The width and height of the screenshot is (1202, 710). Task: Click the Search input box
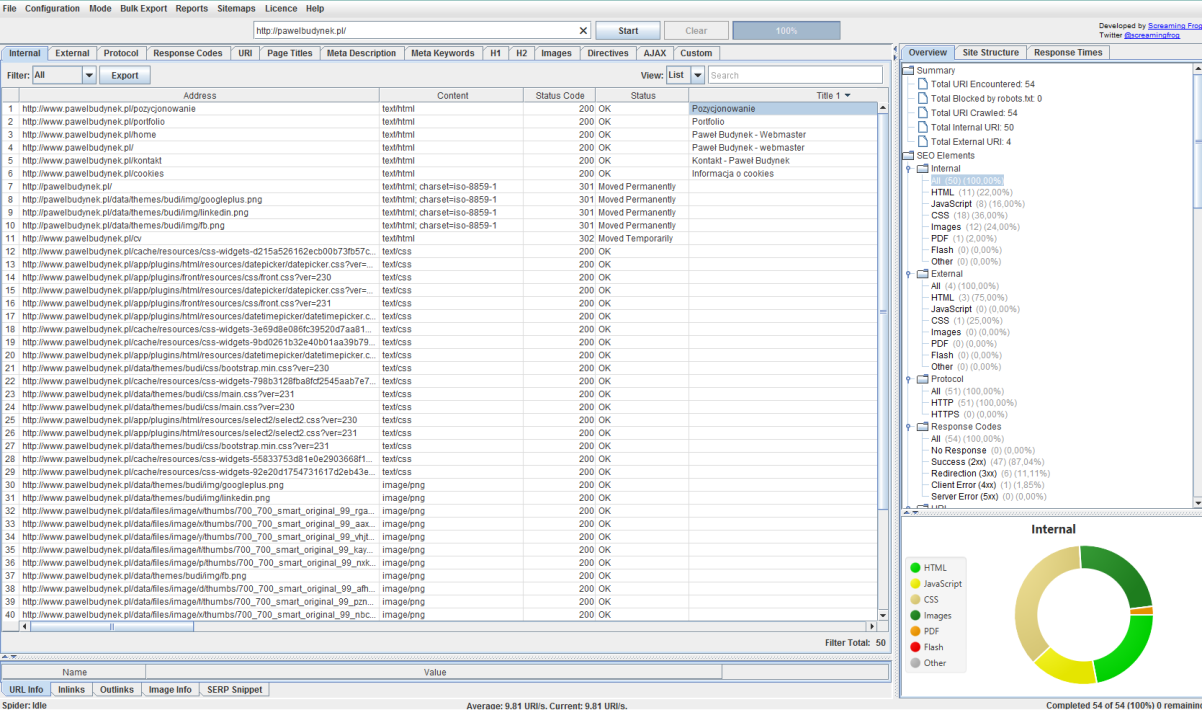click(795, 75)
